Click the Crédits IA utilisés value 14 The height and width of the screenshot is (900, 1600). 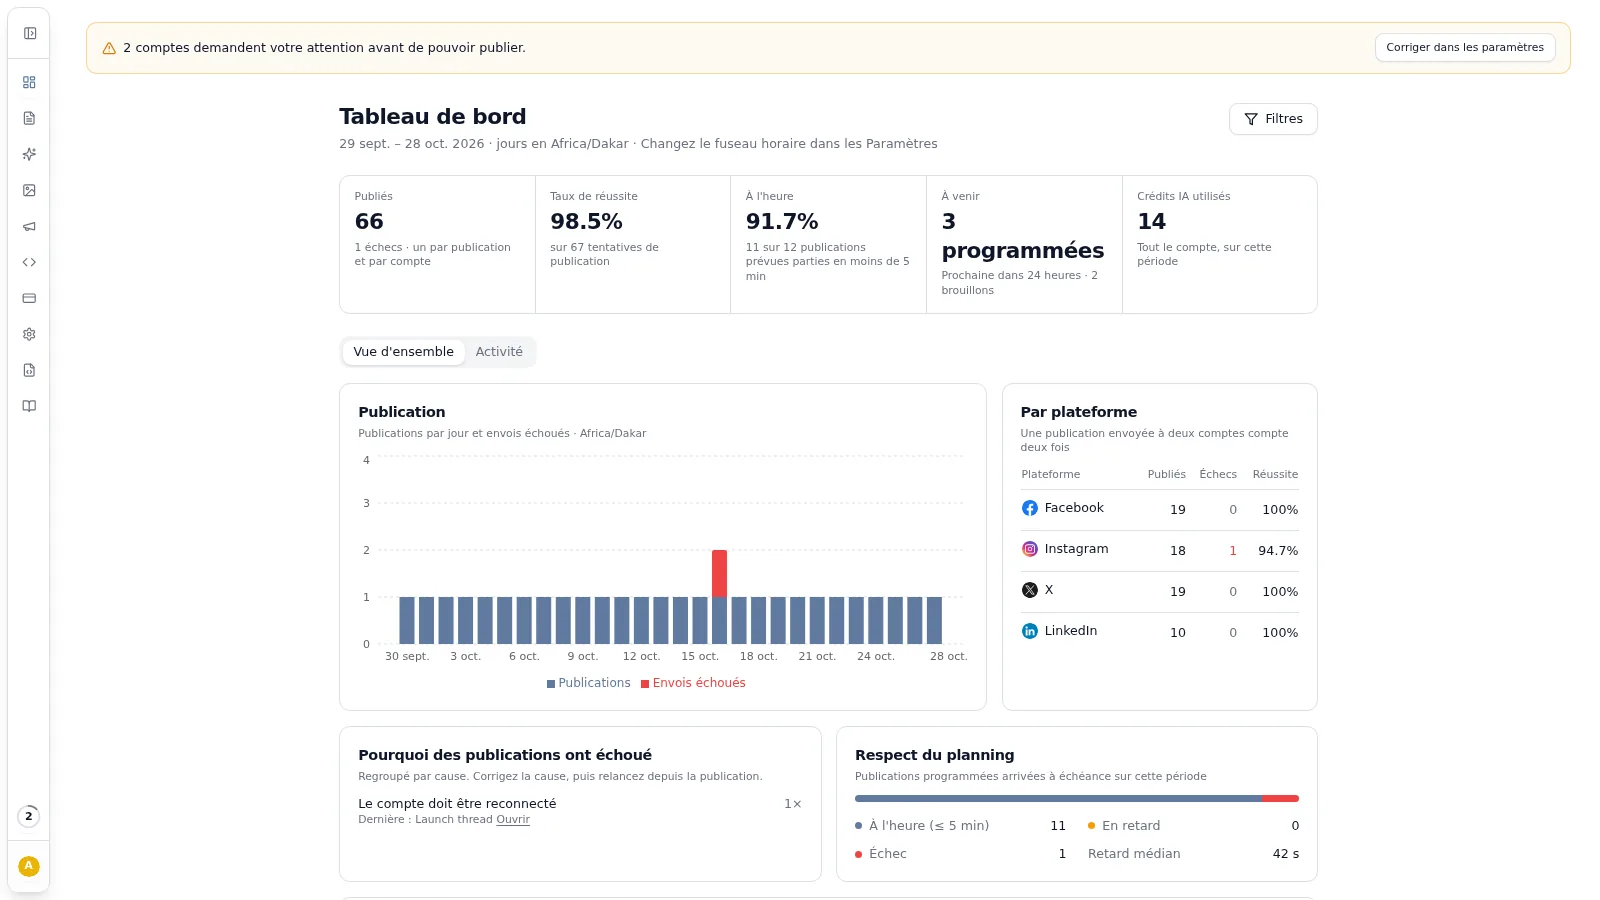(1151, 221)
